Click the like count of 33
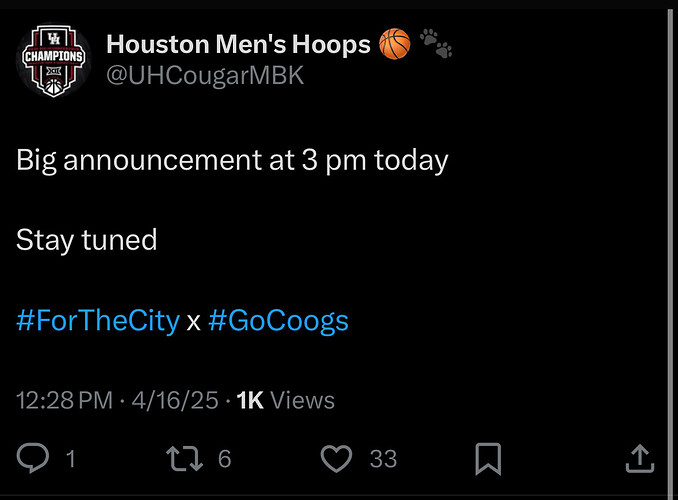 (384, 459)
